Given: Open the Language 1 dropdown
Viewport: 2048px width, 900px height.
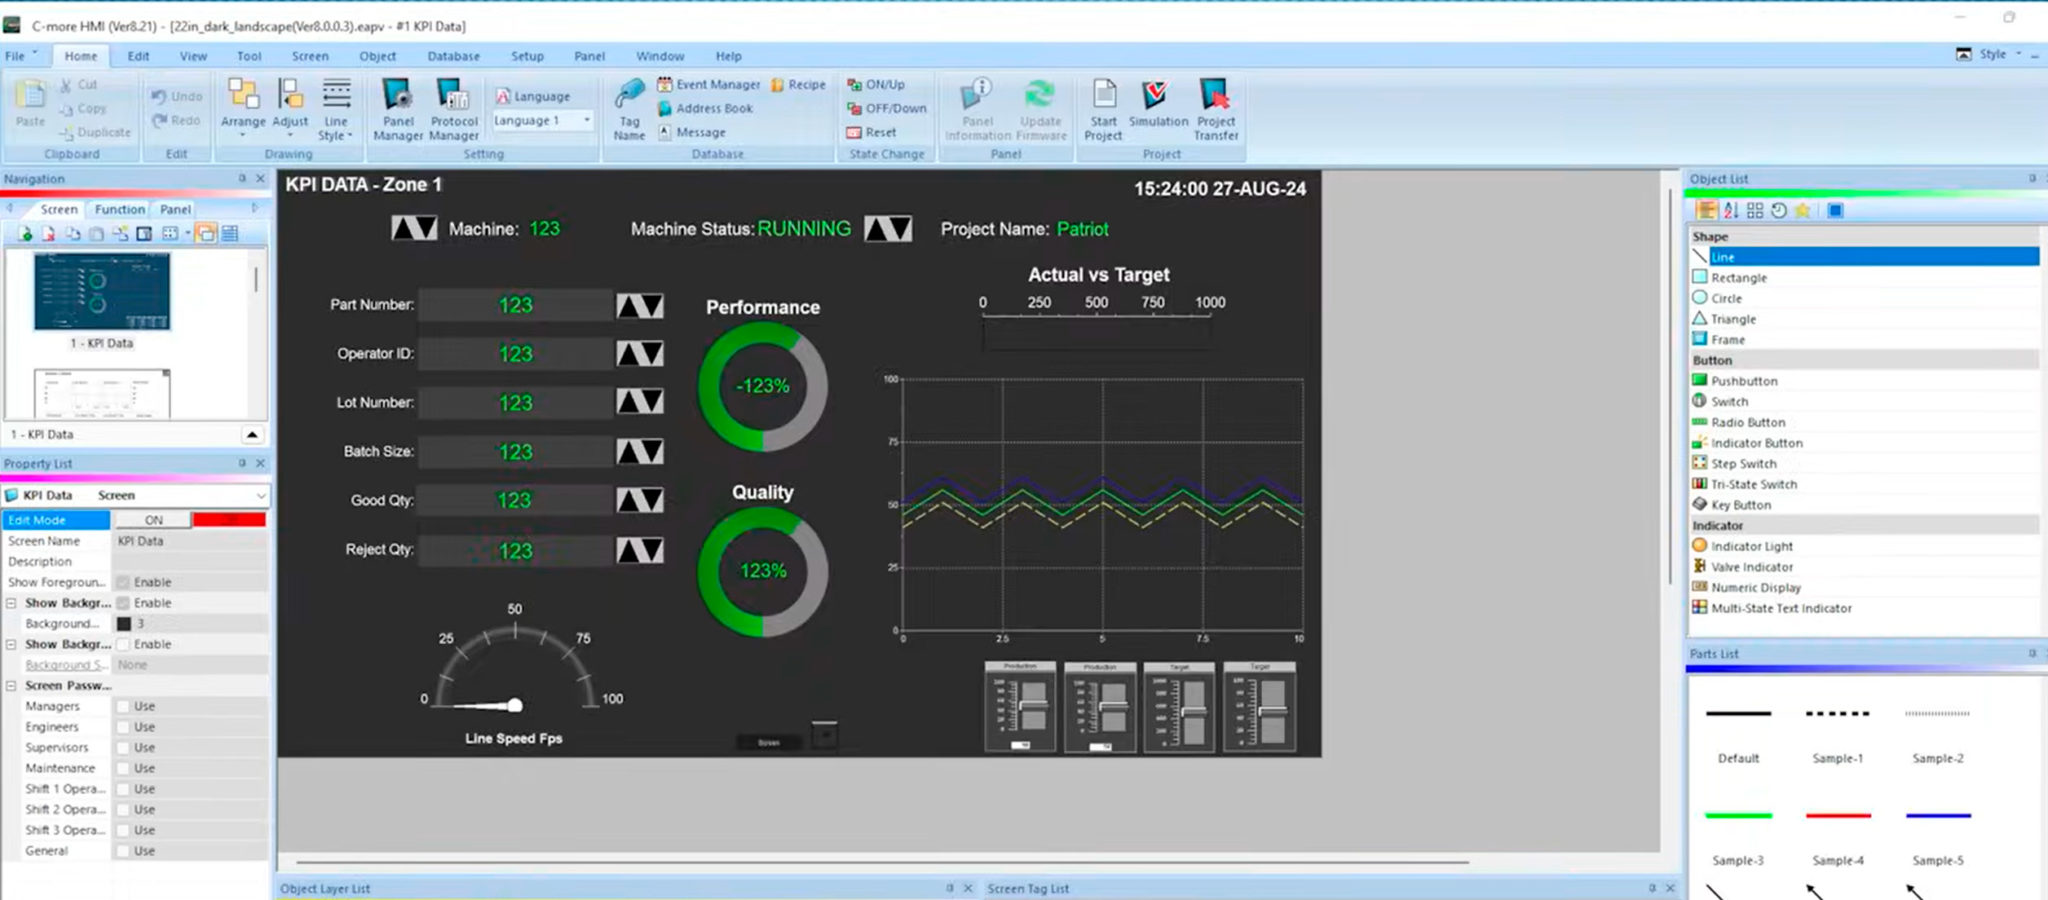Looking at the screenshot, I should point(585,120).
